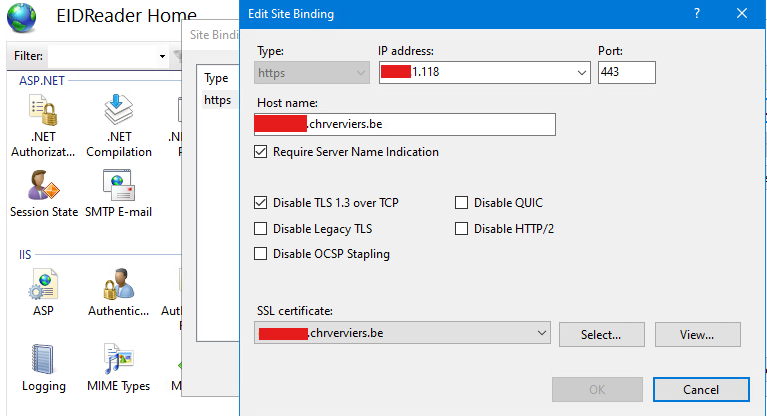This screenshot has height=416, width=767.
Task: Select the https row in Site Bindings
Action: [x=218, y=100]
